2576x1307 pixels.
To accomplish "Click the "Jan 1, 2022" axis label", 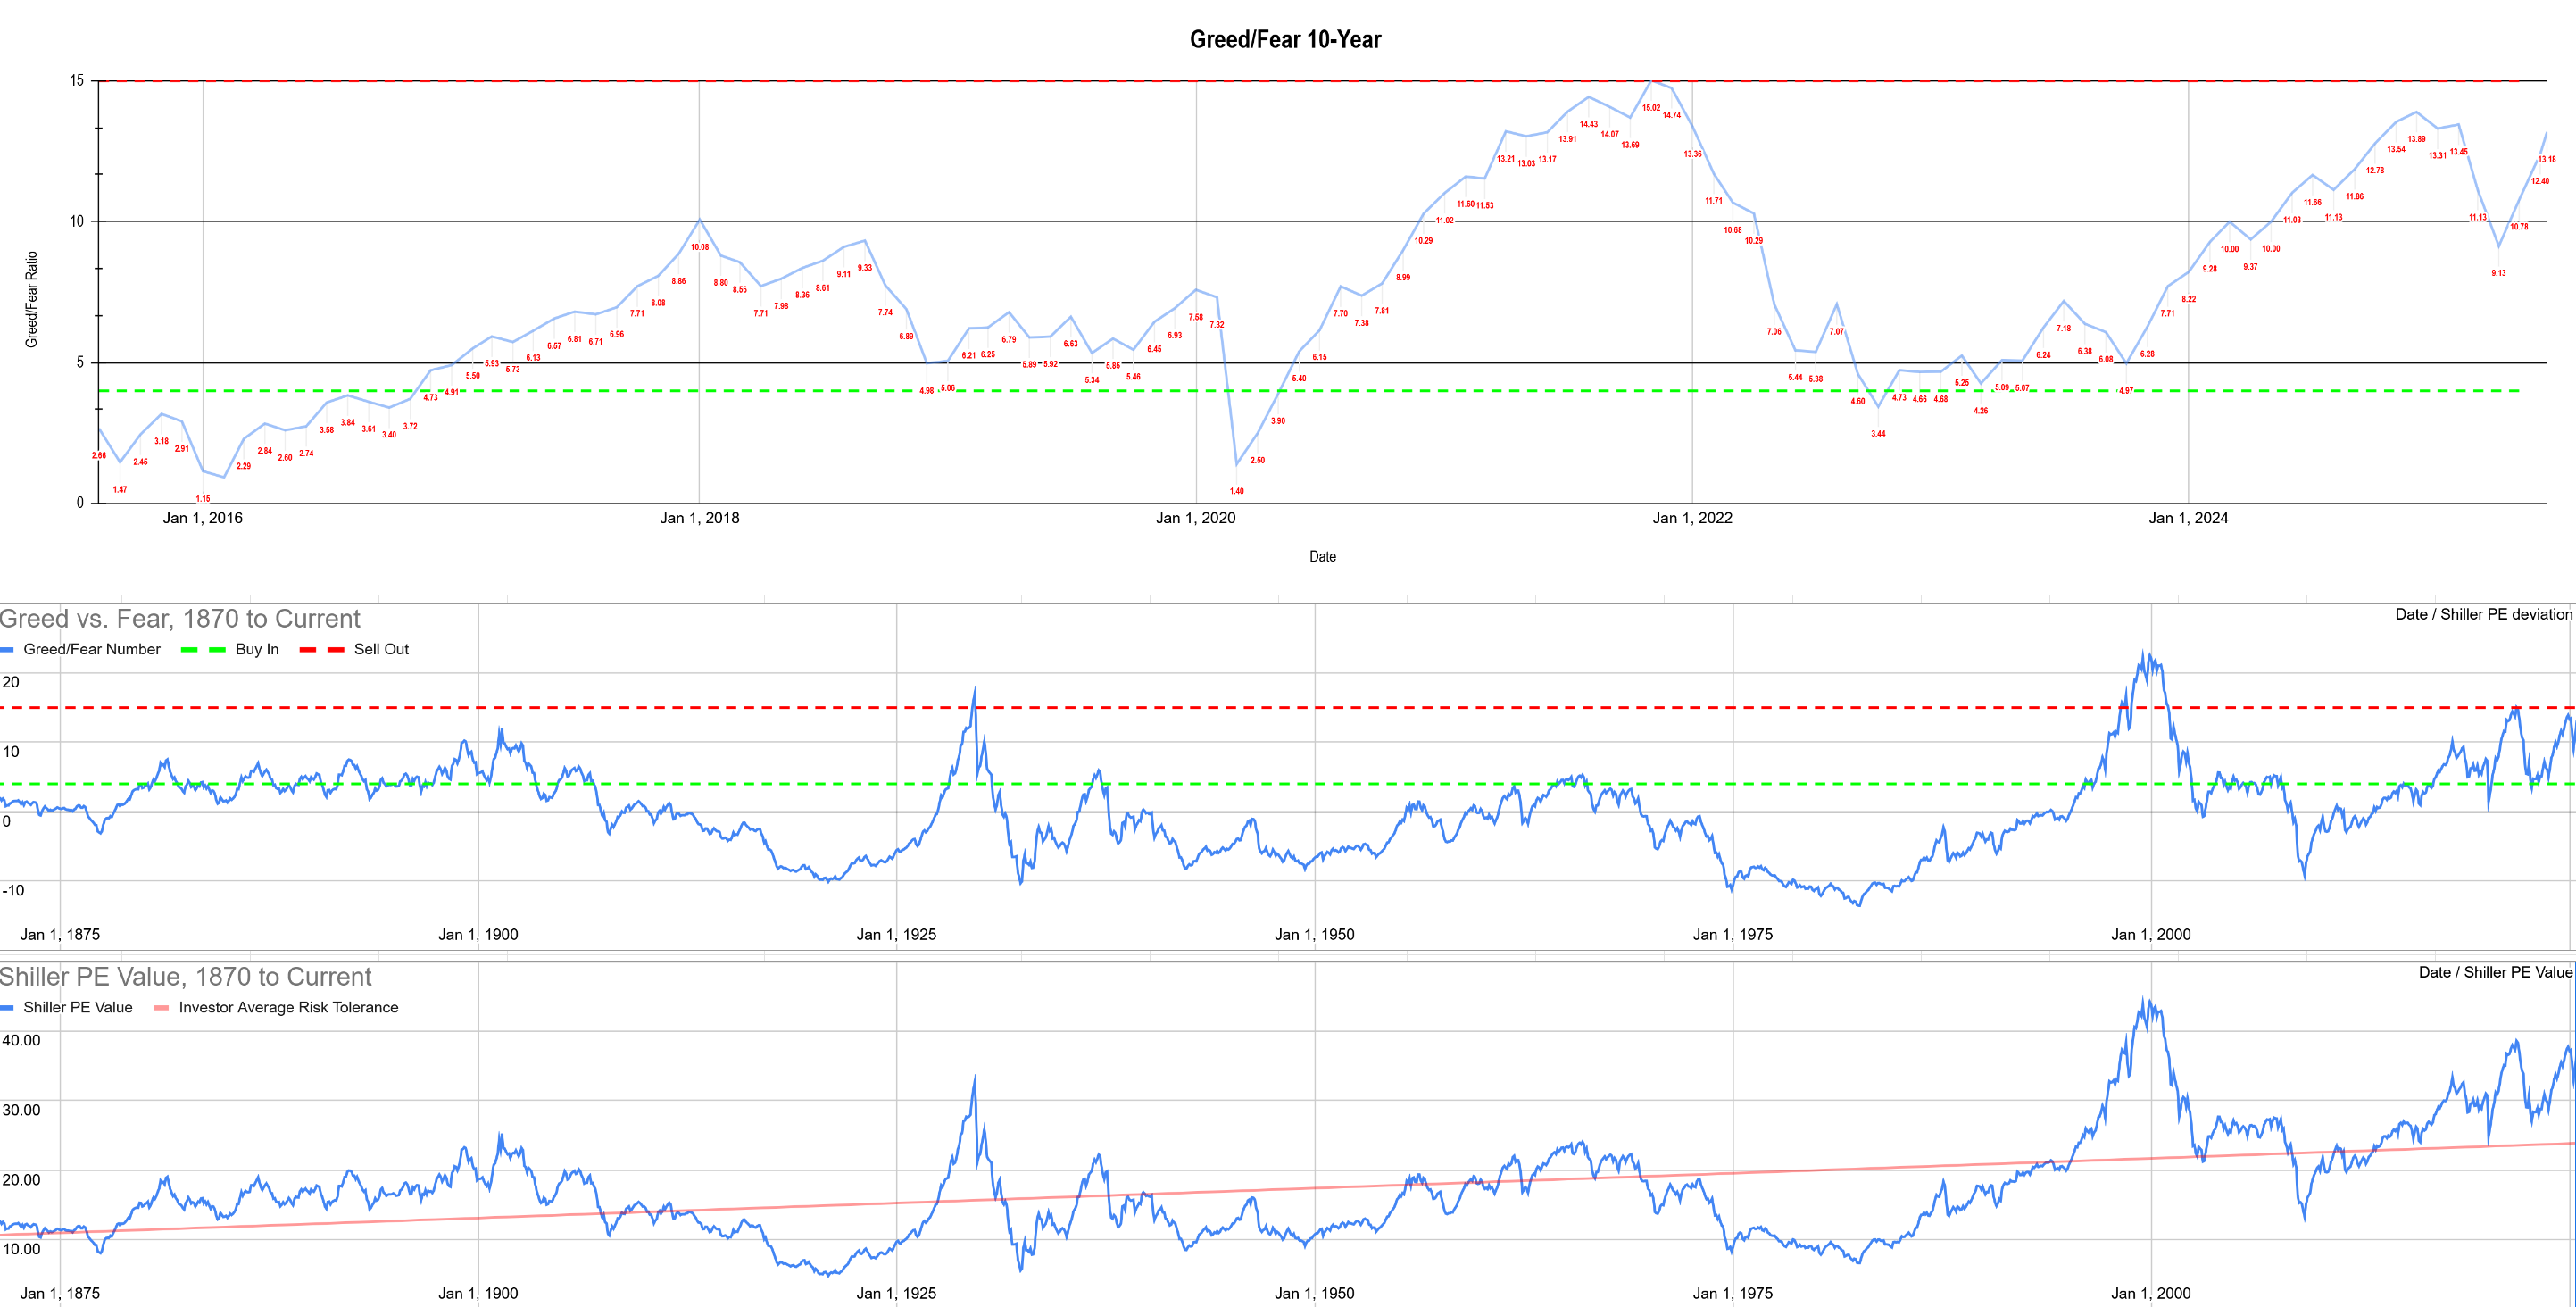I will [x=1692, y=517].
